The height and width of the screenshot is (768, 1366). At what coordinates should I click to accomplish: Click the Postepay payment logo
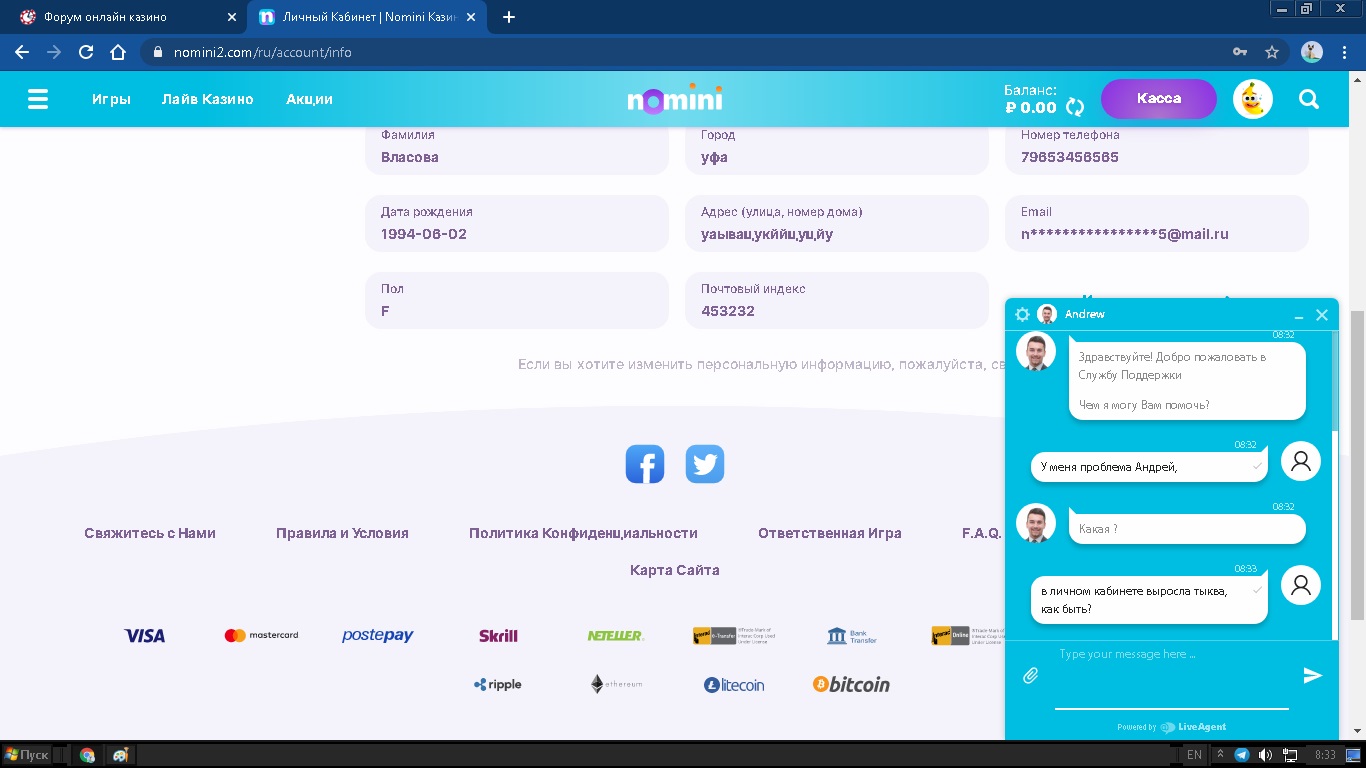click(377, 636)
